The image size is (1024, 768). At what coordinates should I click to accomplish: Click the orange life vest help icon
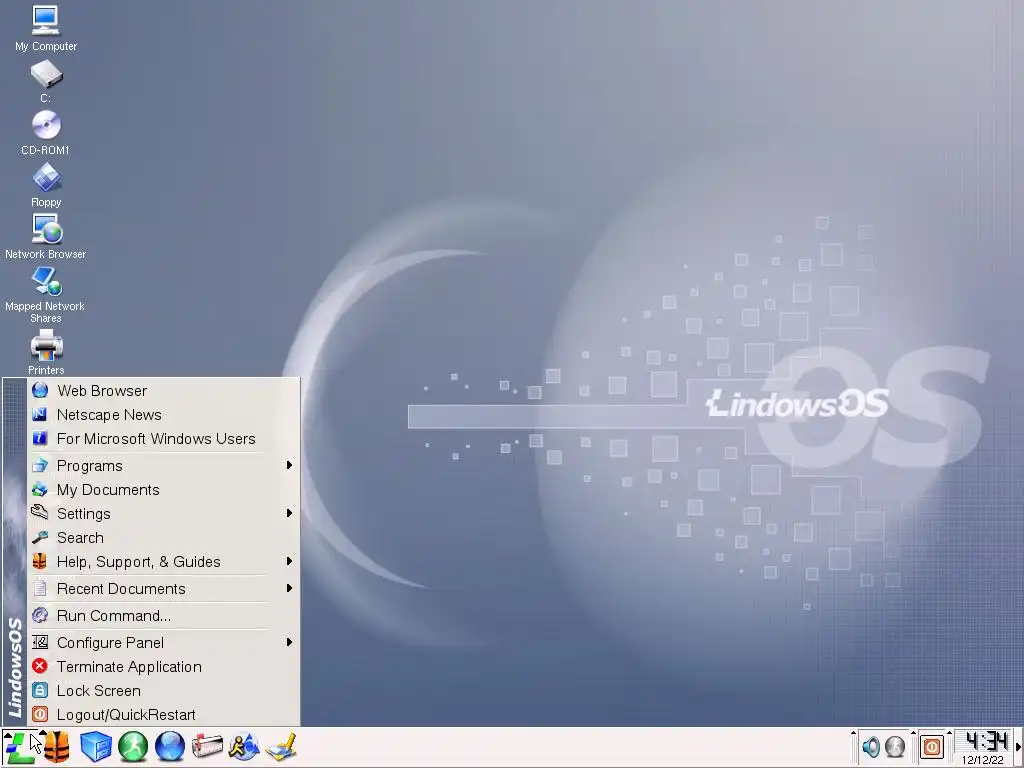[57, 747]
